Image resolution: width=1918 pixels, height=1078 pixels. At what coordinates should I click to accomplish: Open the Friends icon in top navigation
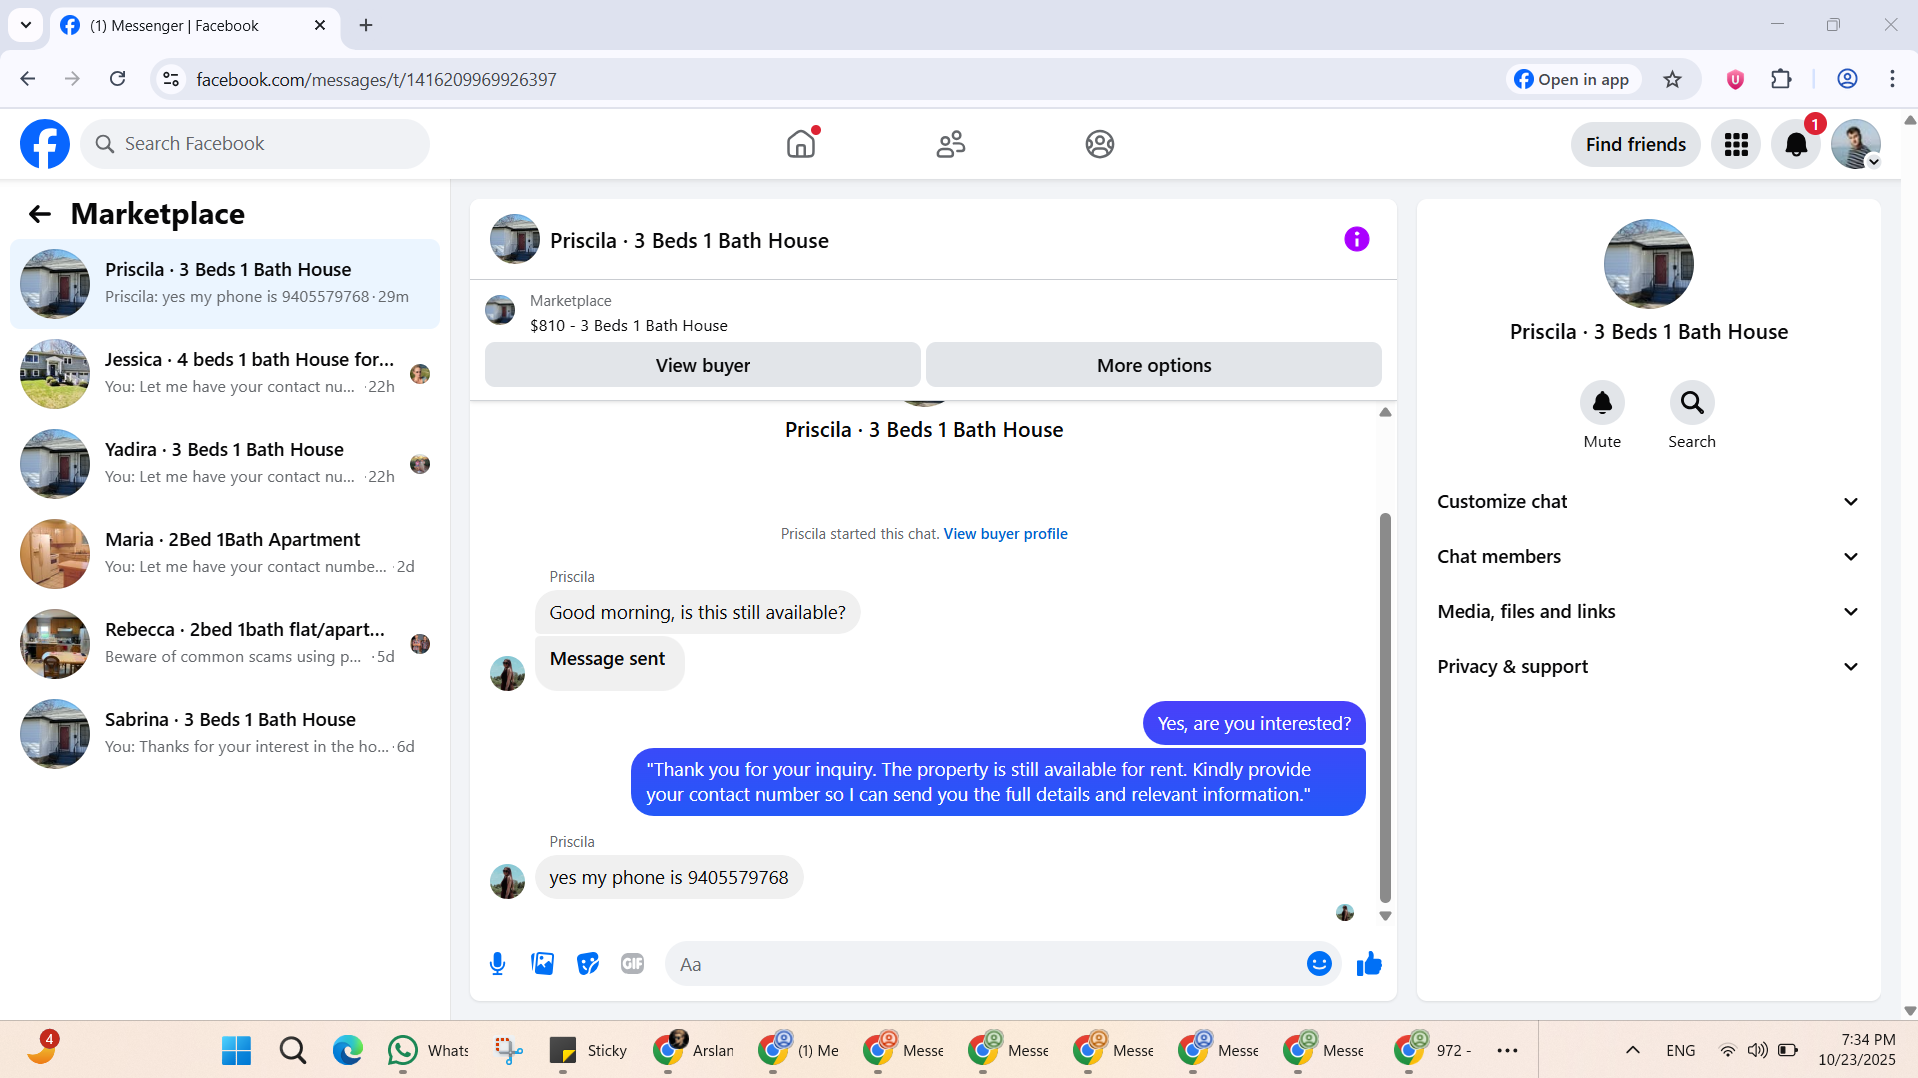pyautogui.click(x=950, y=144)
